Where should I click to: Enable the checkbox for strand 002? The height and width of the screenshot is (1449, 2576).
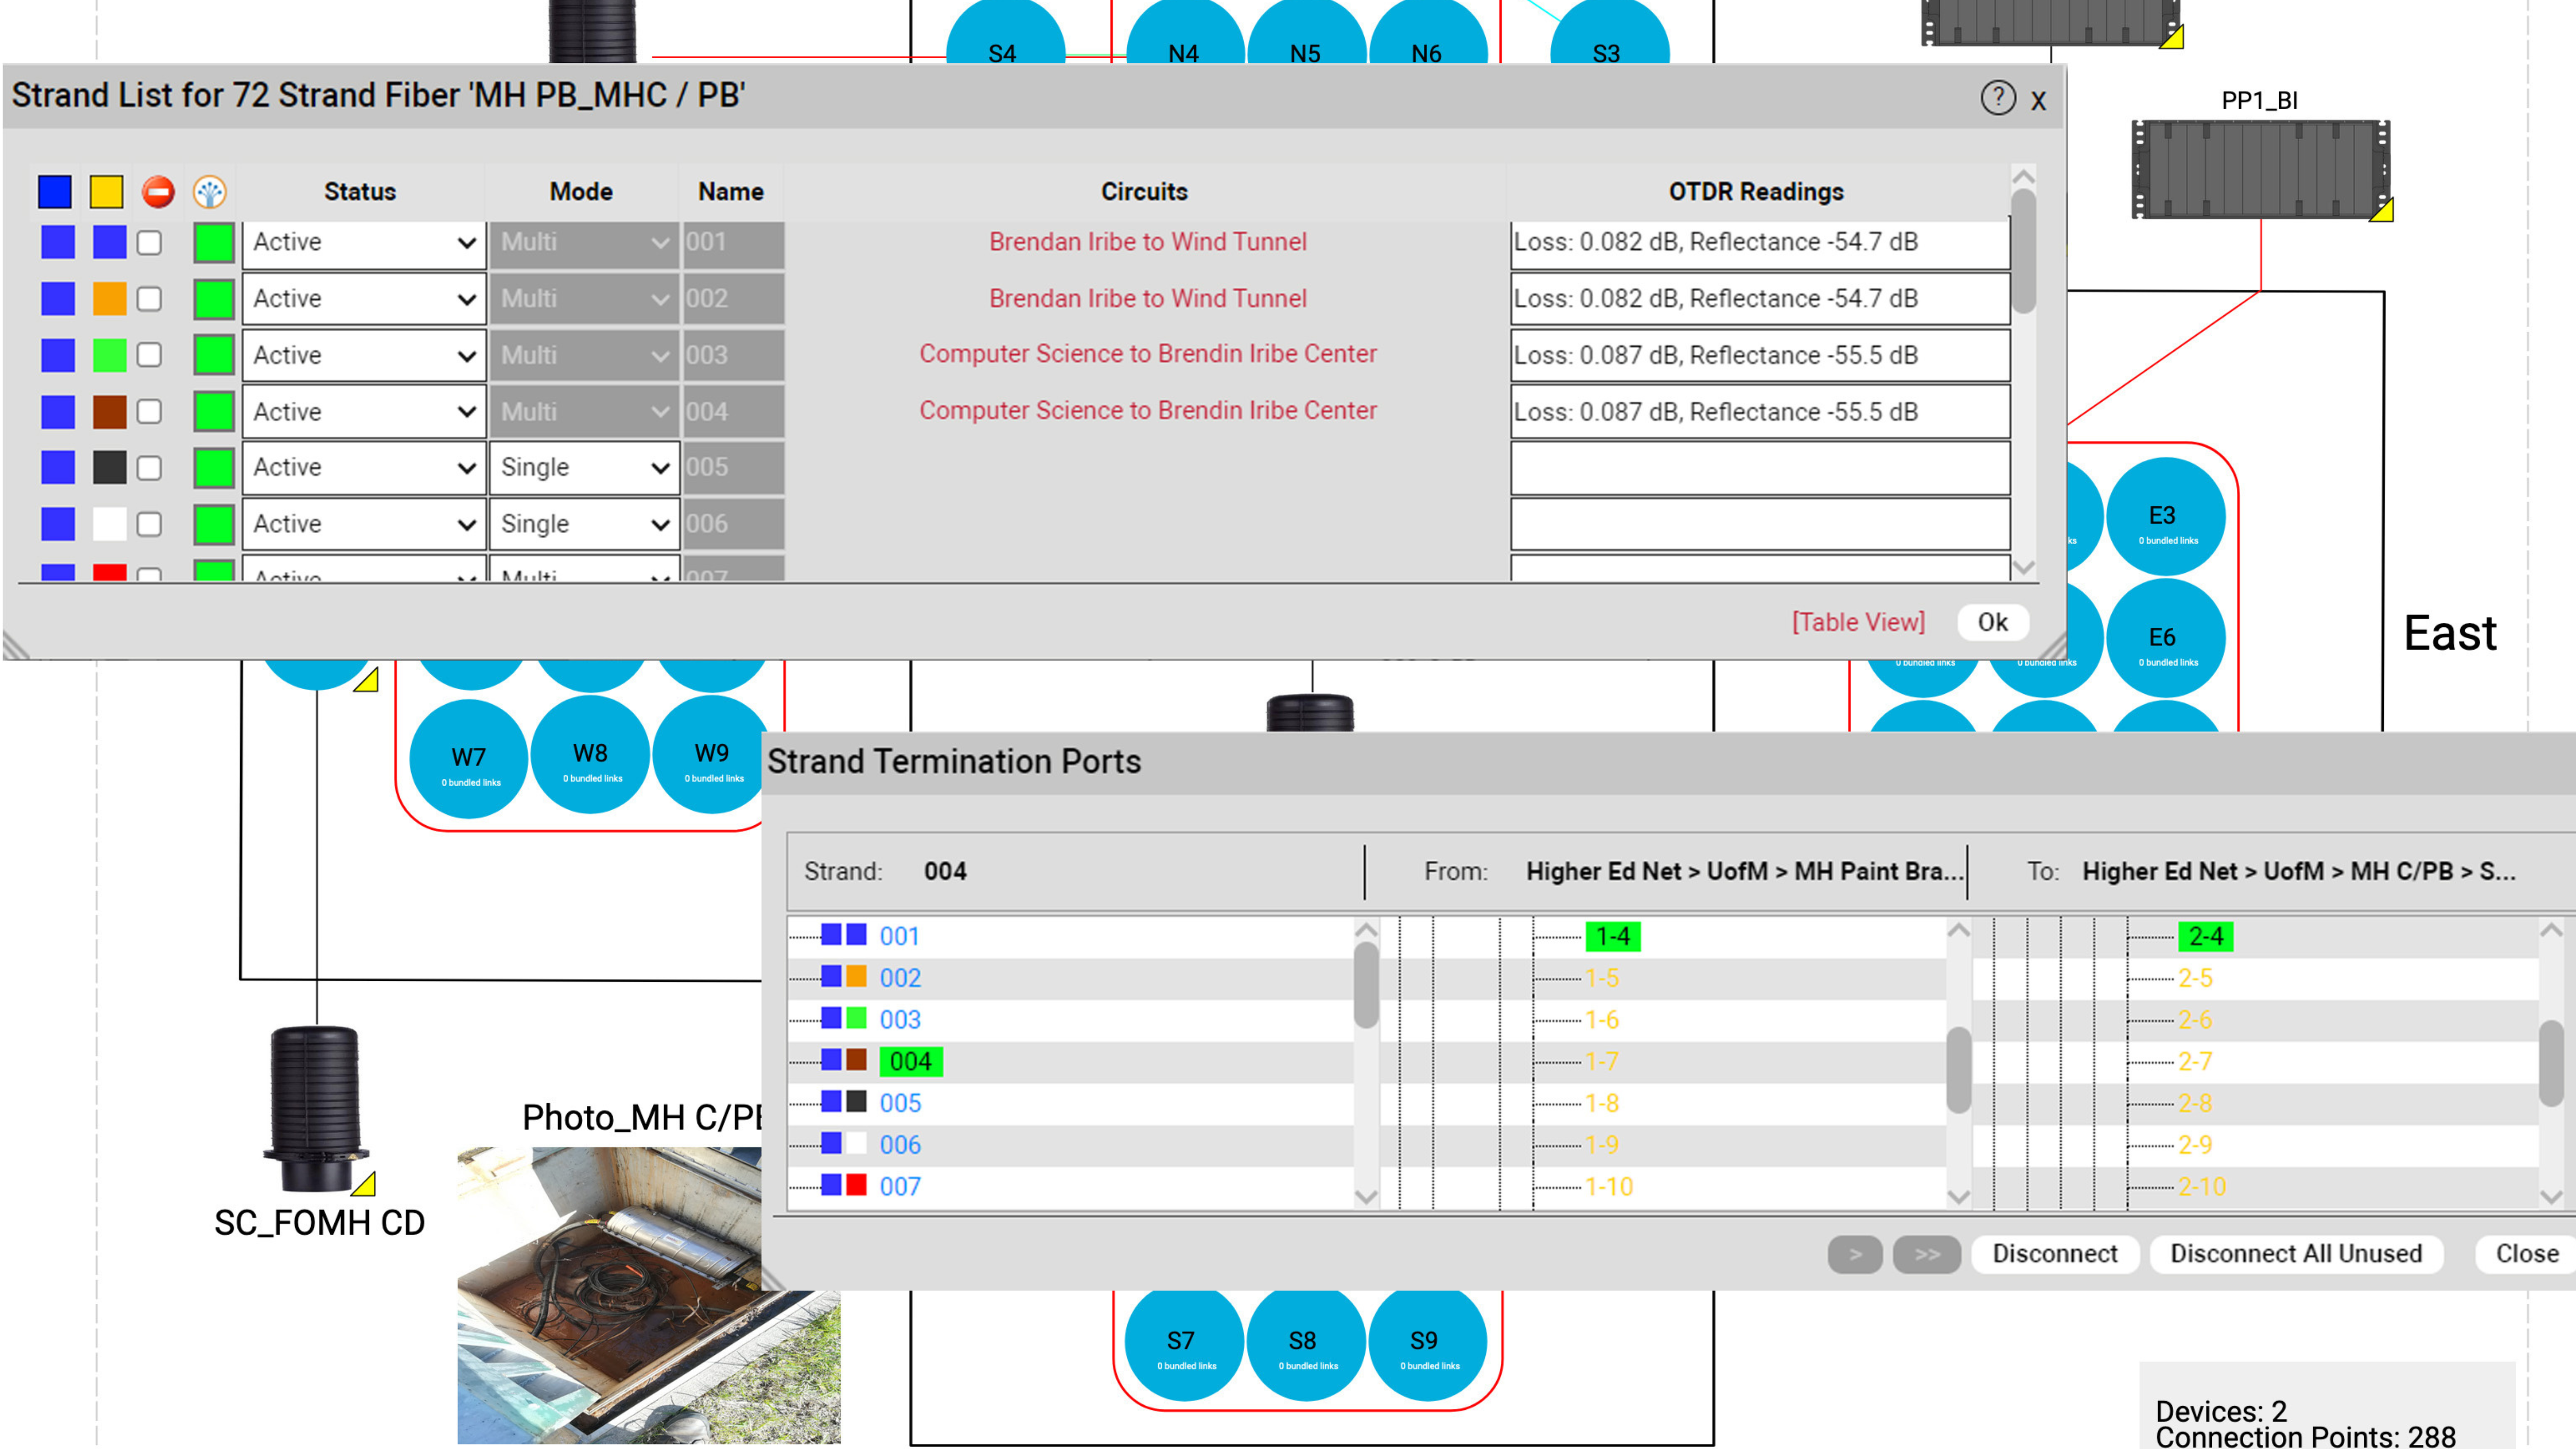click(x=148, y=298)
